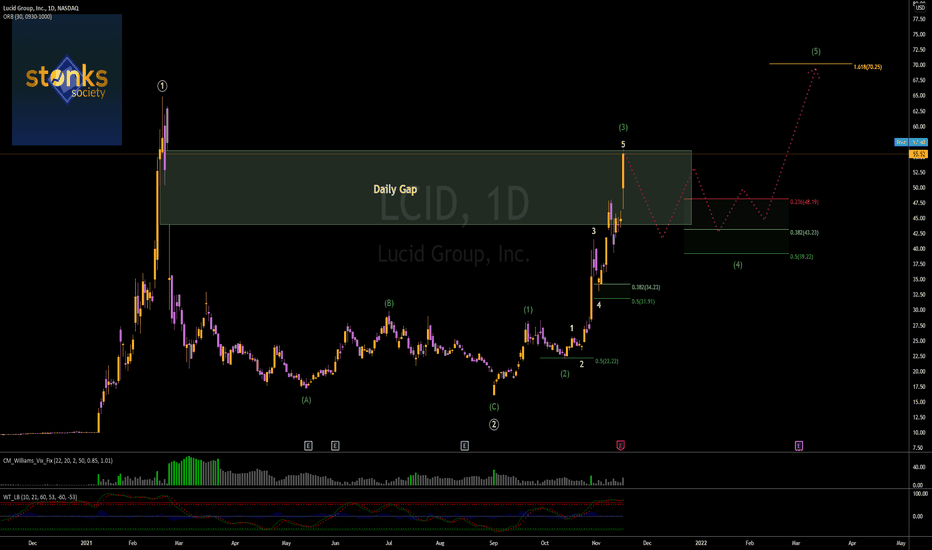Click the 60.00 price axis label
This screenshot has height=550, width=932.
919,126
